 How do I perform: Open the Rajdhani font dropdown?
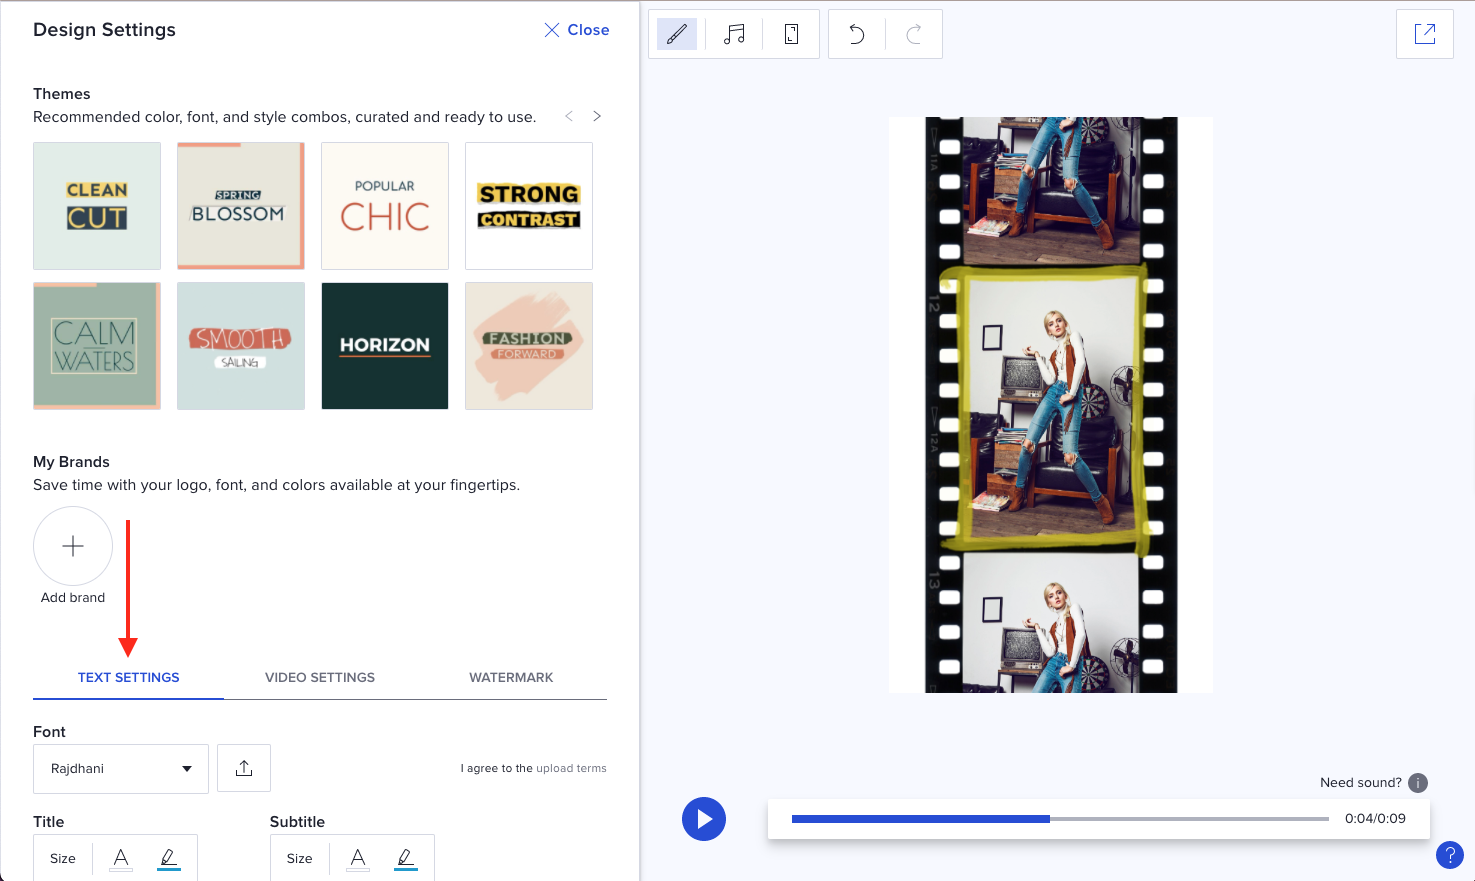point(121,768)
